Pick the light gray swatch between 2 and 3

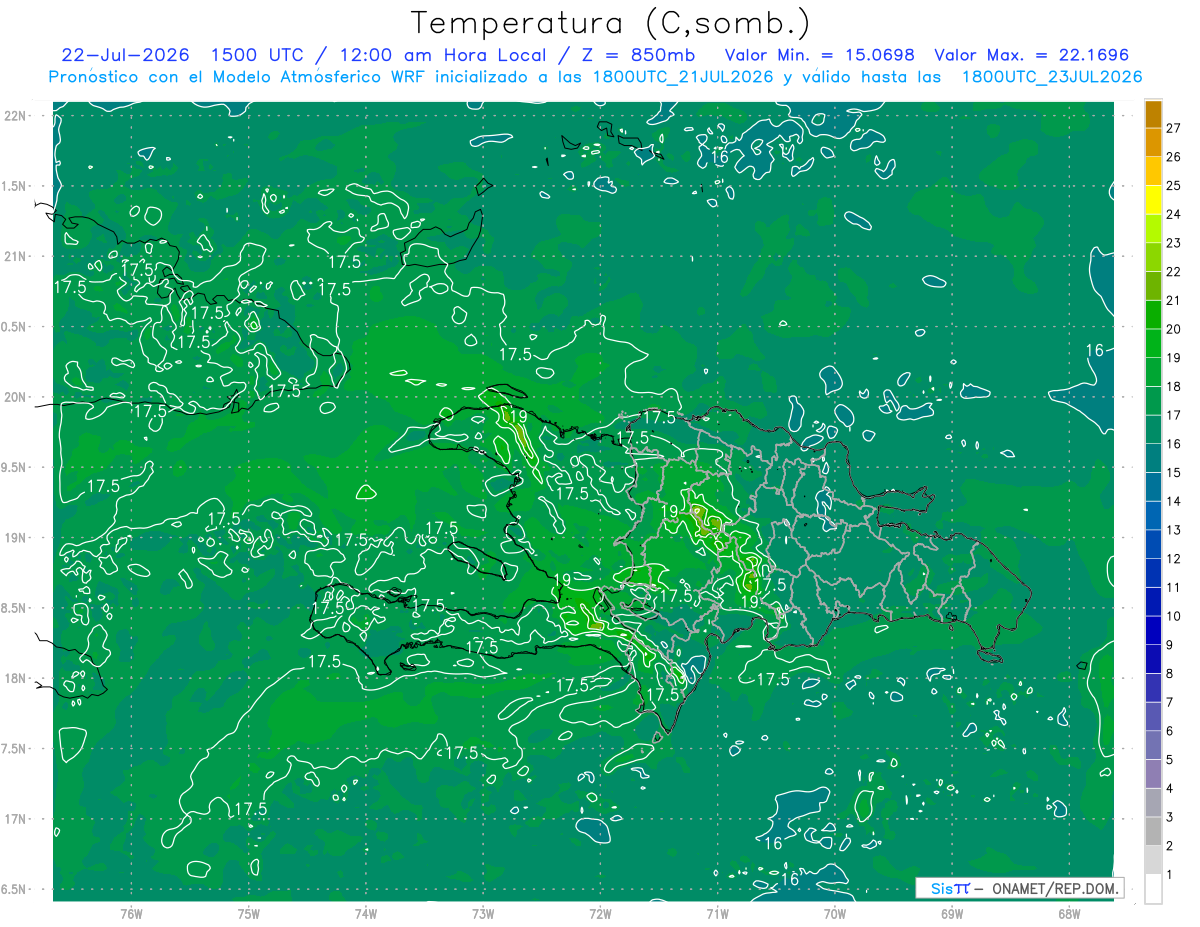(1153, 832)
